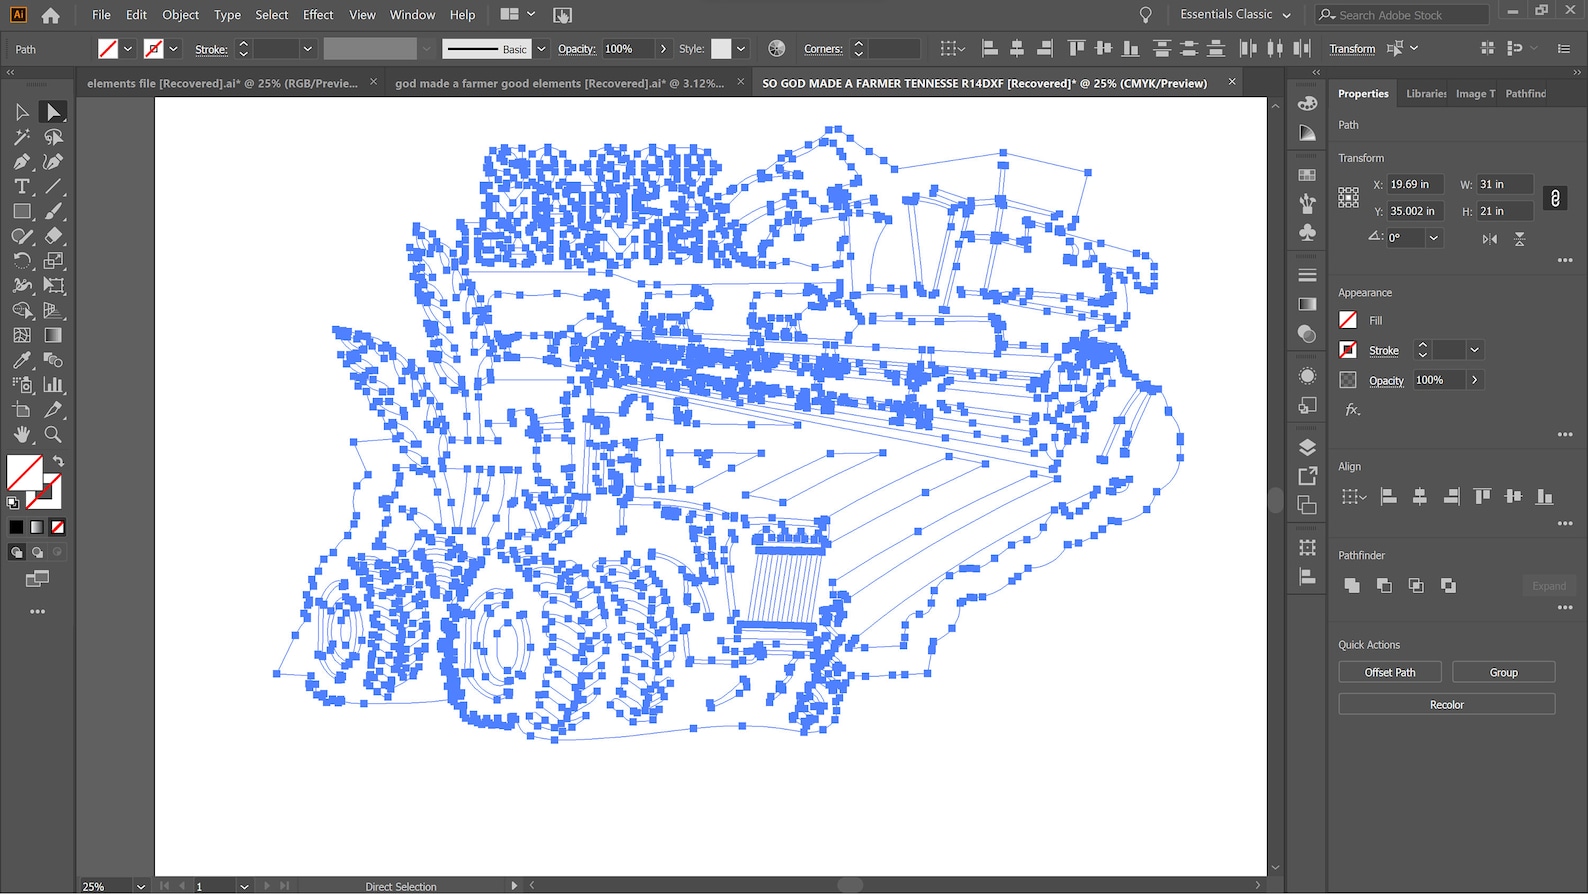The image size is (1588, 894).
Task: Click the Offset Path button
Action: coord(1389,673)
